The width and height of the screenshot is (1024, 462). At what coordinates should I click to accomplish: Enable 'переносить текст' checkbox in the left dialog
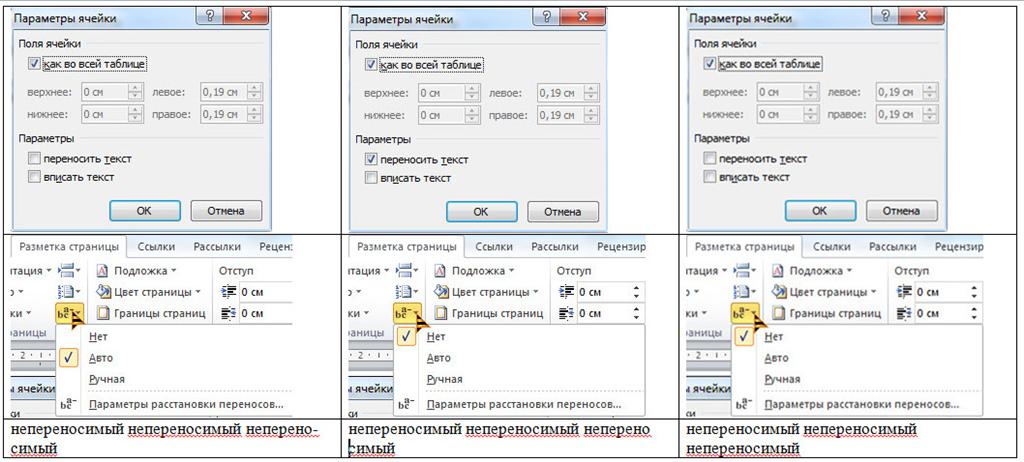pyautogui.click(x=36, y=158)
